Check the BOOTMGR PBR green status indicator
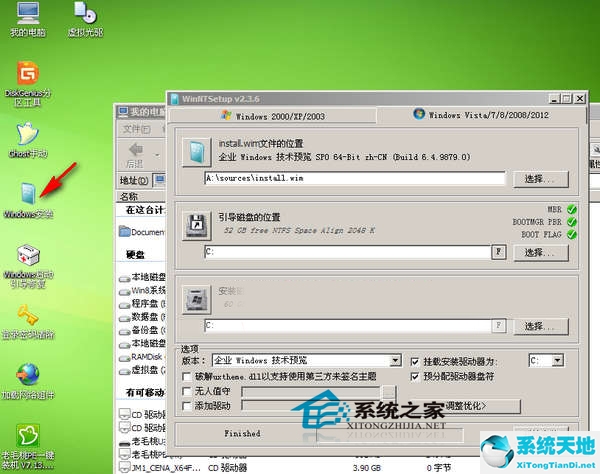600x474 pixels. (572, 222)
